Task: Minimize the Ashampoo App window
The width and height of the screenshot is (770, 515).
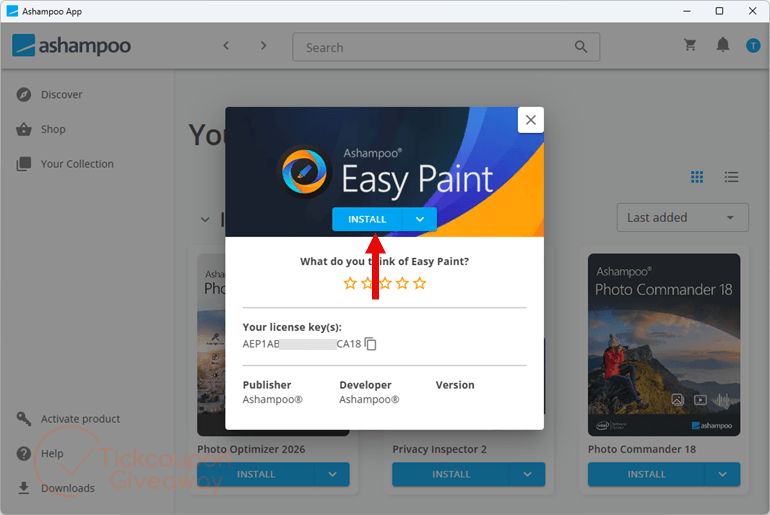Action: click(687, 11)
